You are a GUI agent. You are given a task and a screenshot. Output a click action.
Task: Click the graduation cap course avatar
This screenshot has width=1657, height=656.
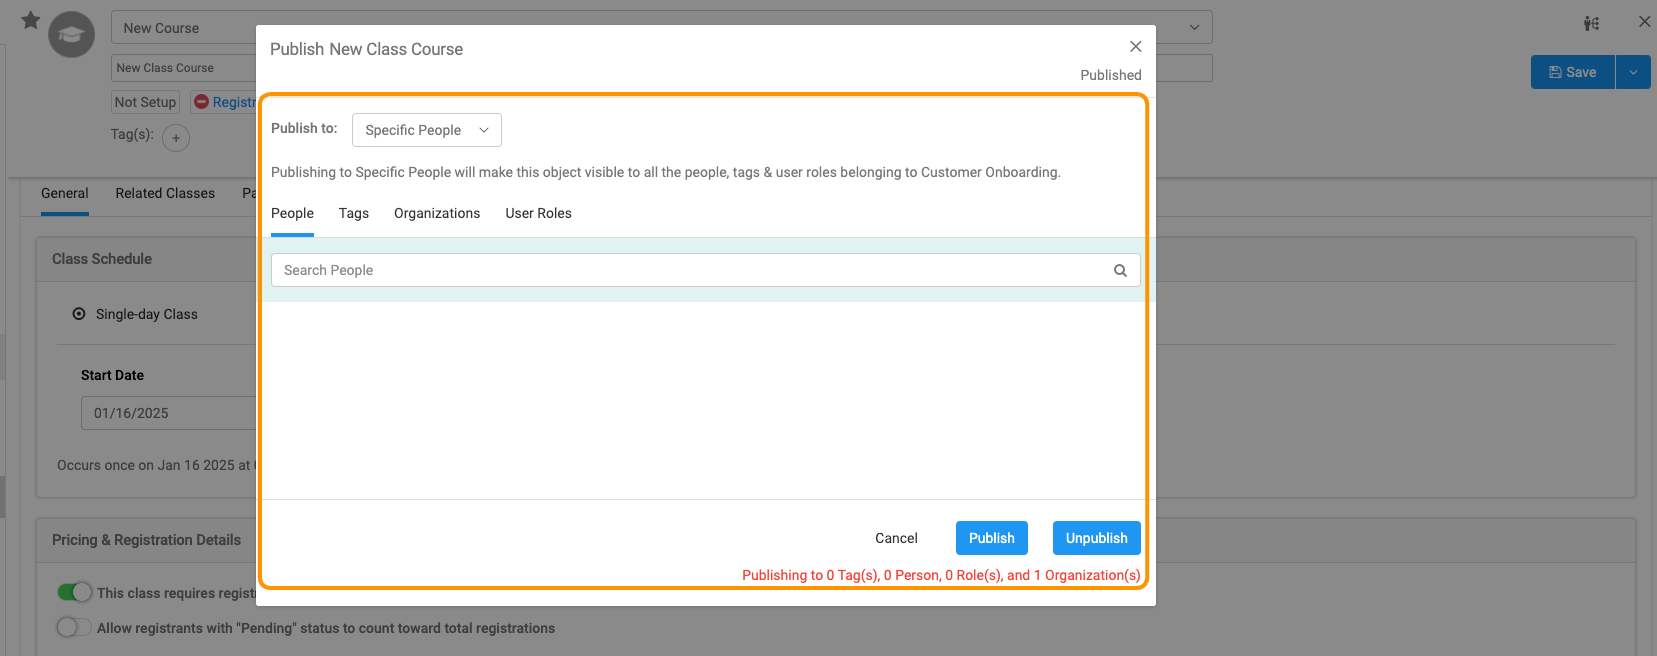coord(72,35)
